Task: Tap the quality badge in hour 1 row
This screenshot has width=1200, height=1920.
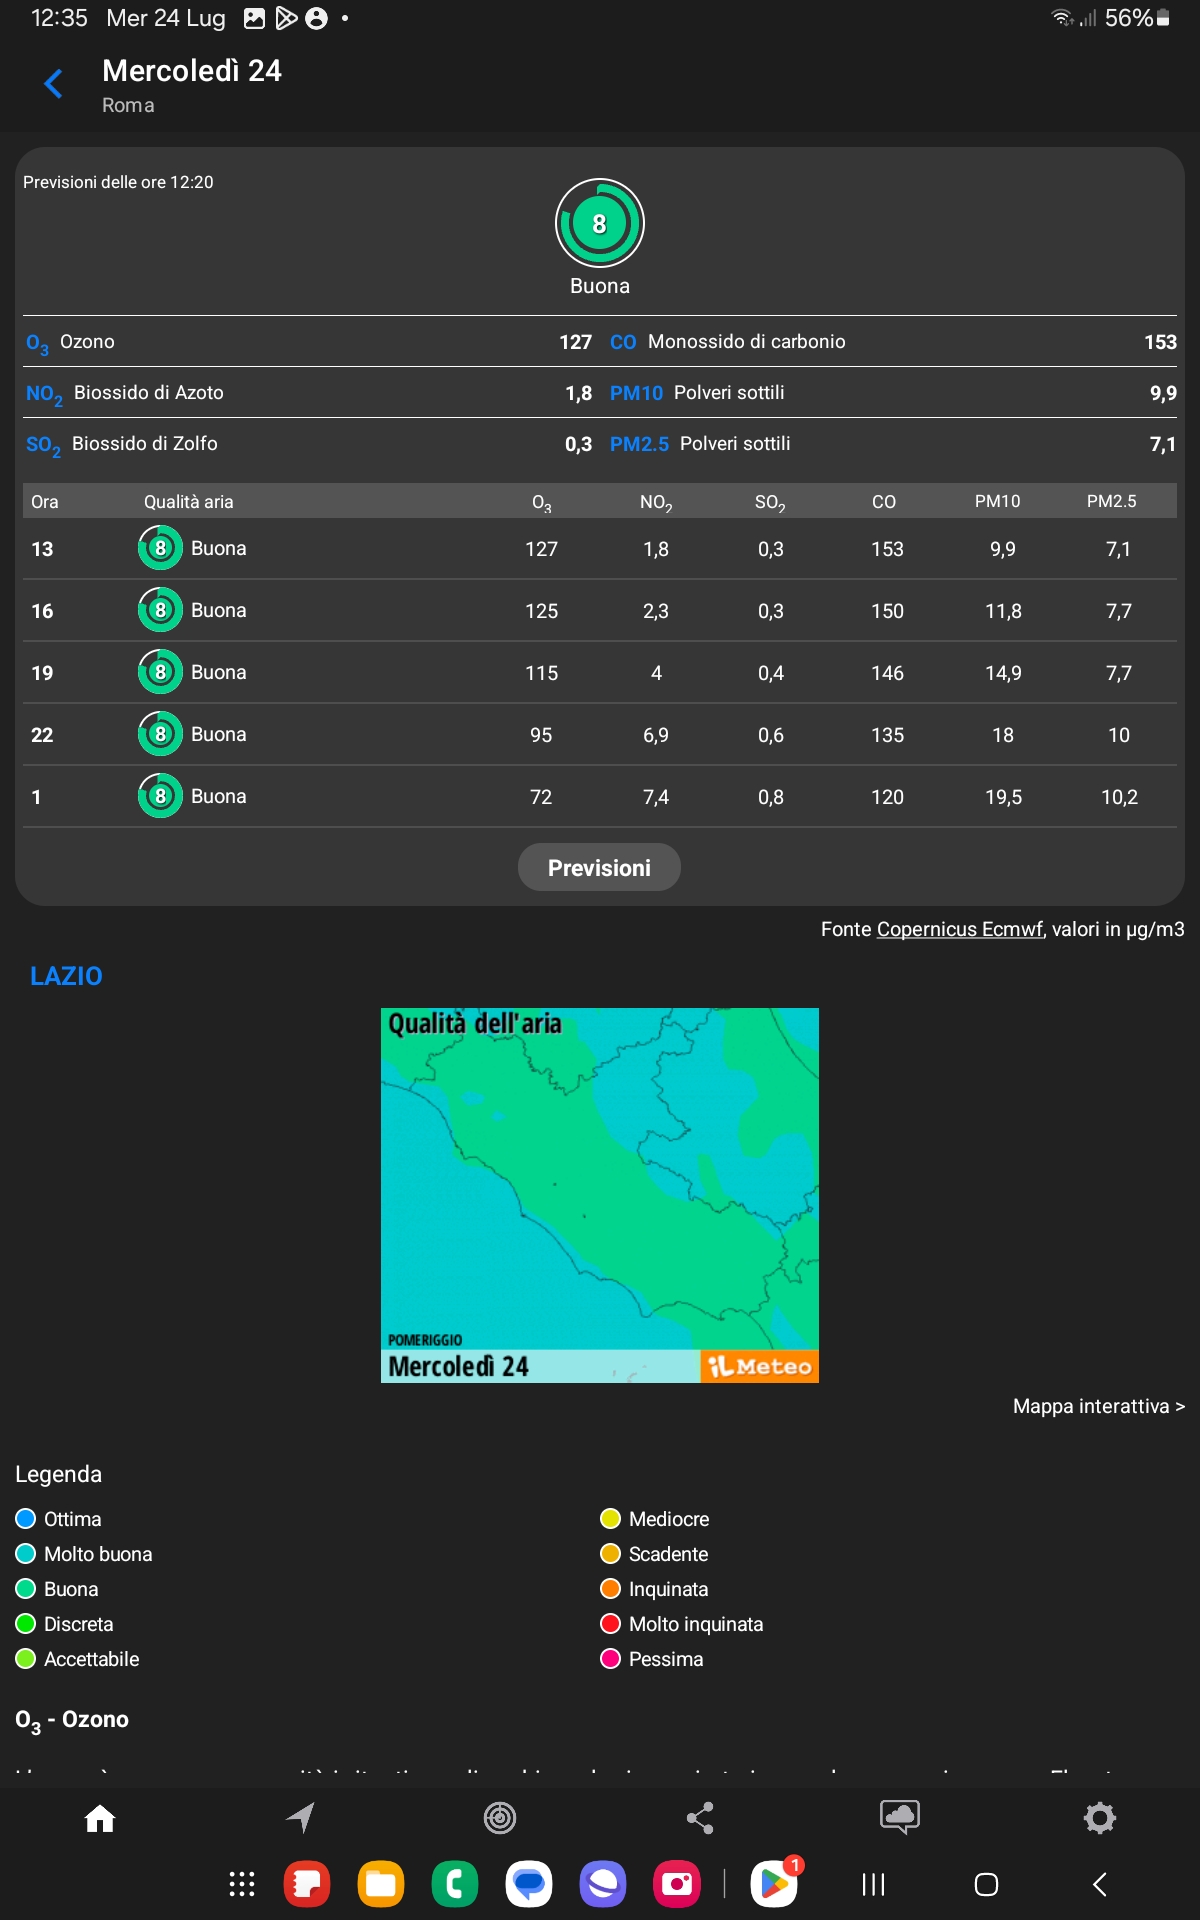Action: (160, 796)
